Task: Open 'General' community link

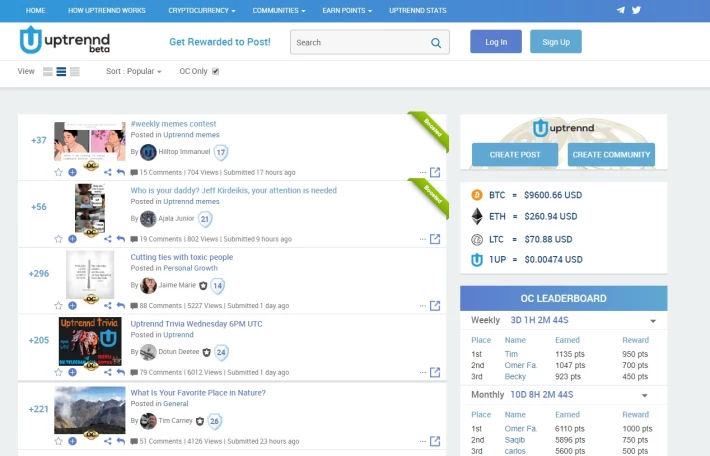Action: click(176, 403)
